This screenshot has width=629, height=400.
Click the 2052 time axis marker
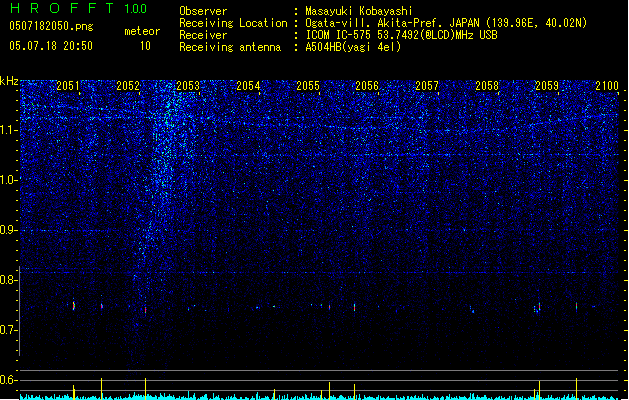[128, 85]
